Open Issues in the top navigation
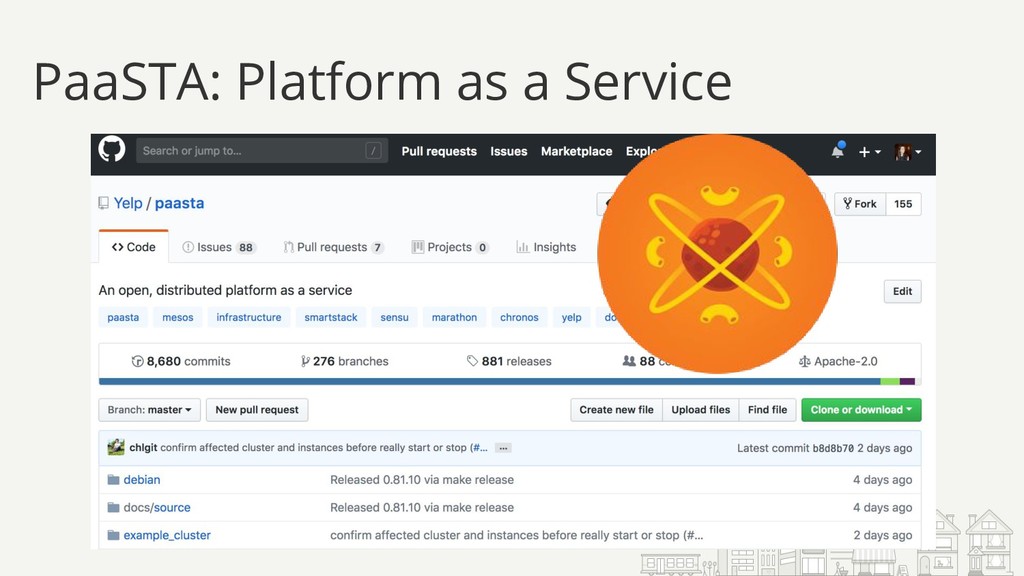Viewport: 1024px width, 576px height. (509, 151)
